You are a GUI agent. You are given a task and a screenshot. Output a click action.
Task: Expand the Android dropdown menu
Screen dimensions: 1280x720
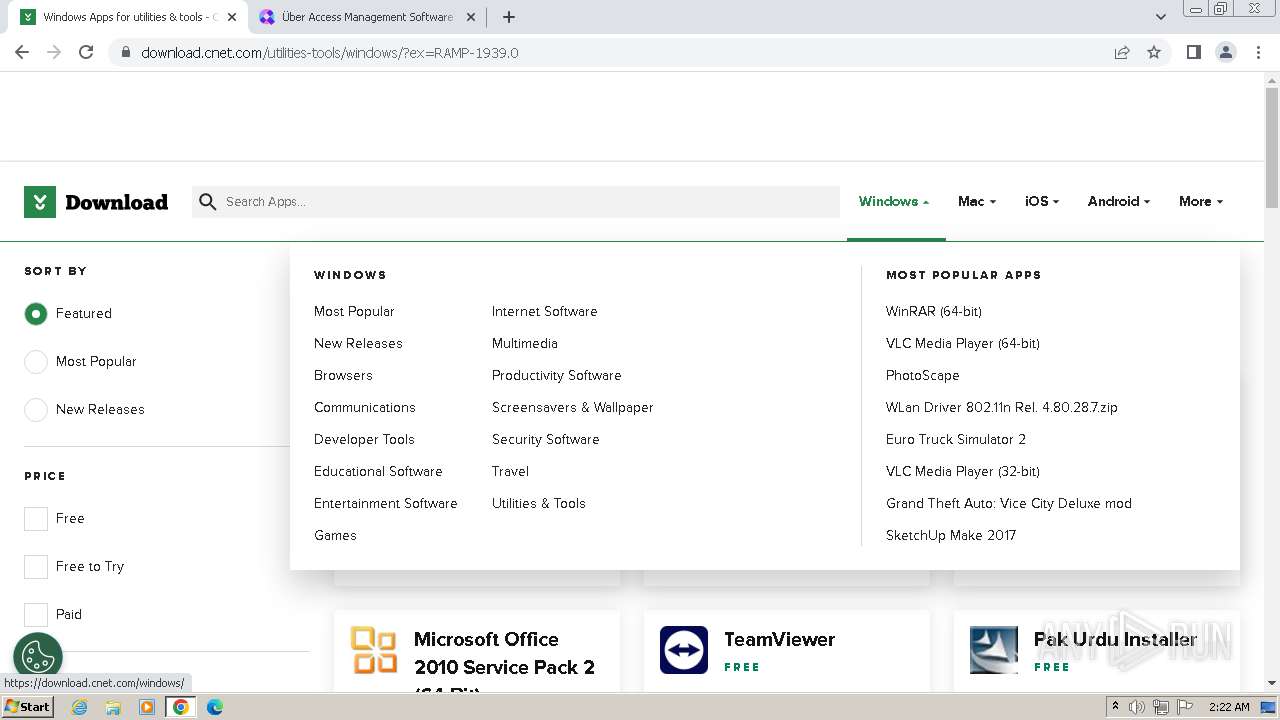pos(1119,201)
